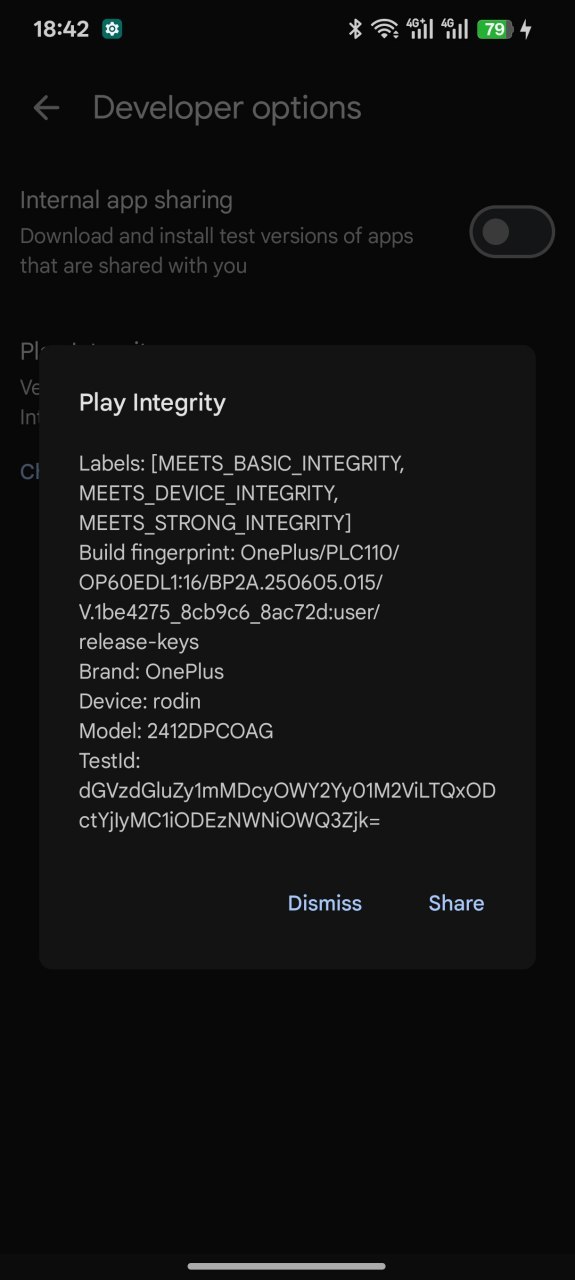The image size is (575, 1280).
Task: Share the Play Integrity result
Action: coord(456,903)
